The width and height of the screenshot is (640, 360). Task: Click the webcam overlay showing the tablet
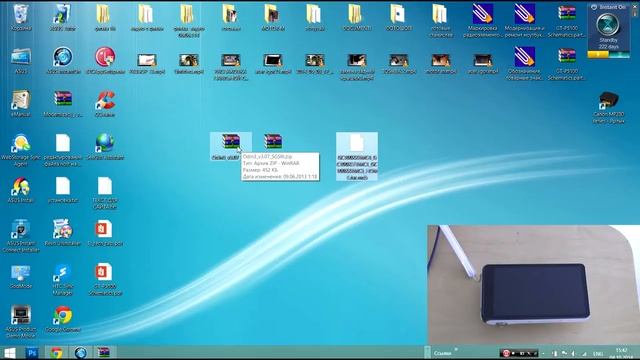pyautogui.click(x=533, y=284)
